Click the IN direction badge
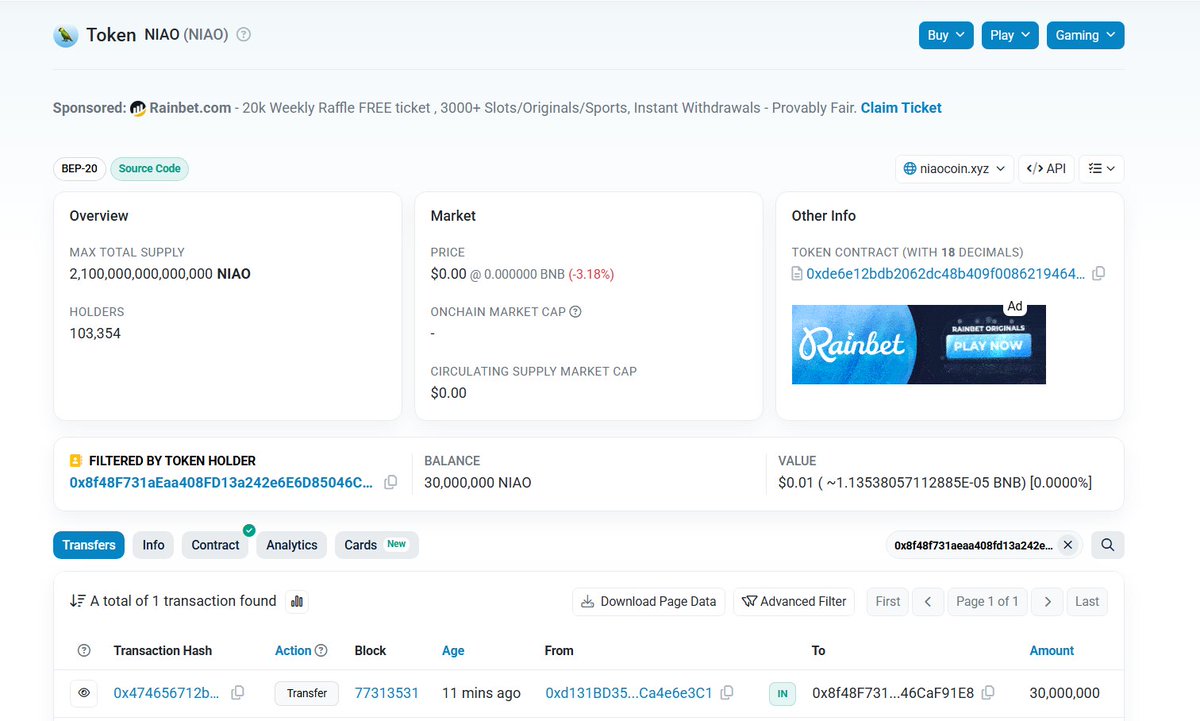The width and height of the screenshot is (1200, 721). tap(782, 692)
